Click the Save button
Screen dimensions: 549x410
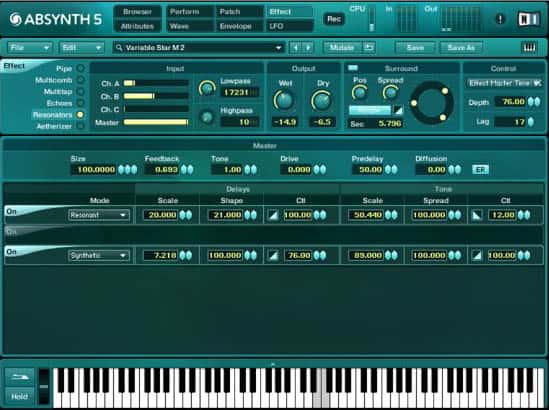coord(415,47)
